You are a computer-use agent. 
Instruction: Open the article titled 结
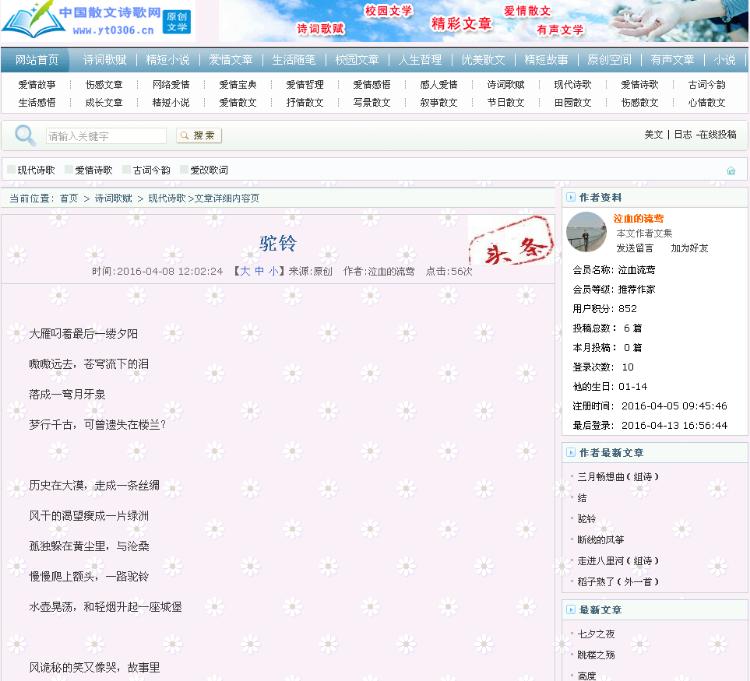[582, 498]
